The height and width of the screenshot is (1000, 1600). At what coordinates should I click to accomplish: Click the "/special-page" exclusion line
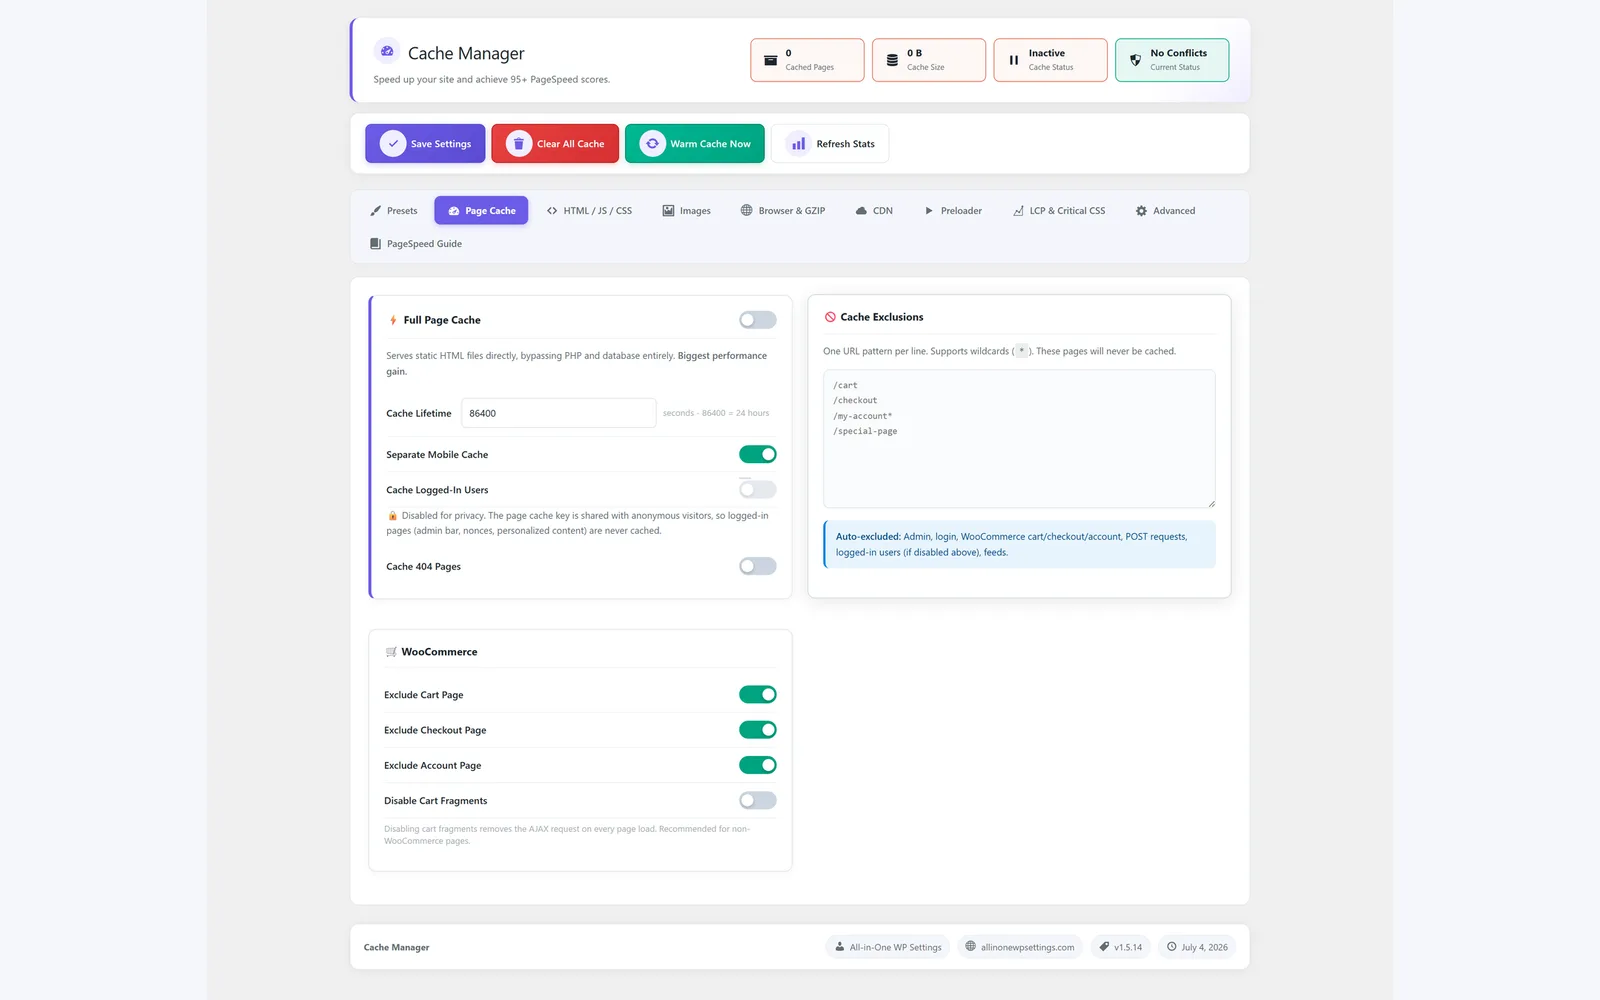point(865,431)
